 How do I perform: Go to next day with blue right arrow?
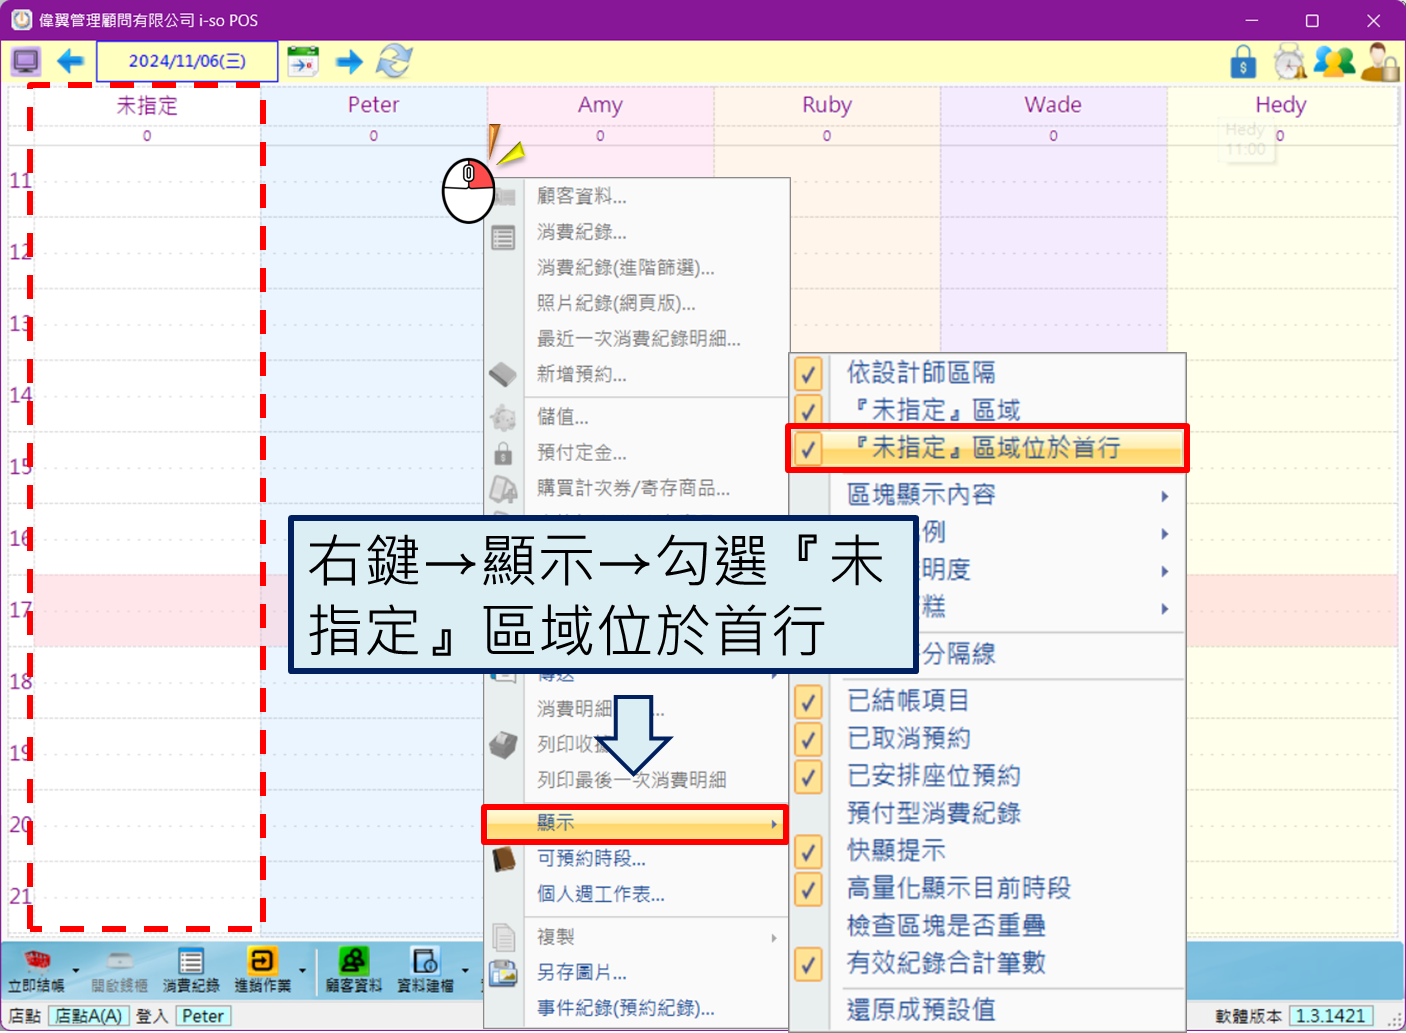[x=349, y=62]
